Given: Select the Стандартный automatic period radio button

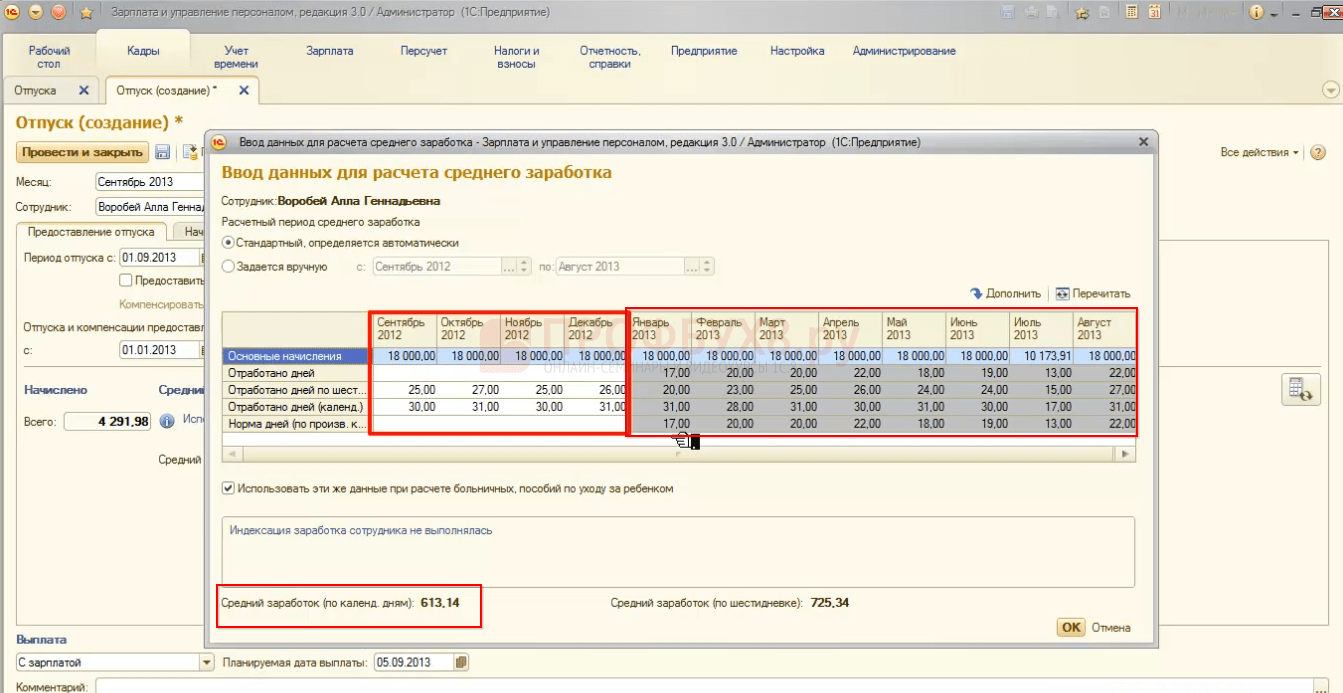Looking at the screenshot, I should [x=228, y=243].
